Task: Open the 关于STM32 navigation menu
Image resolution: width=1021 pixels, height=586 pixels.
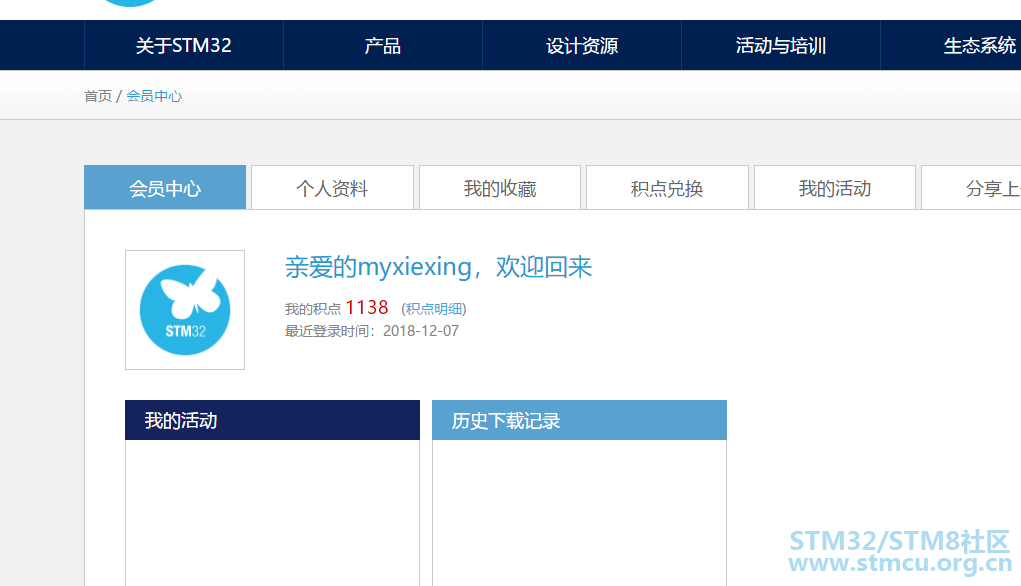Action: pos(184,46)
